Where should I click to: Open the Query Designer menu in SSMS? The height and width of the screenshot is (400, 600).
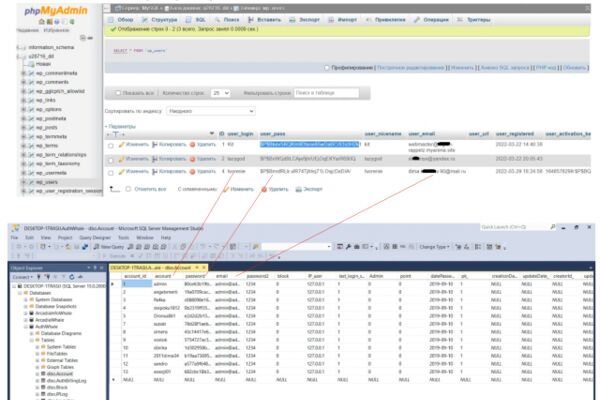tap(95, 238)
